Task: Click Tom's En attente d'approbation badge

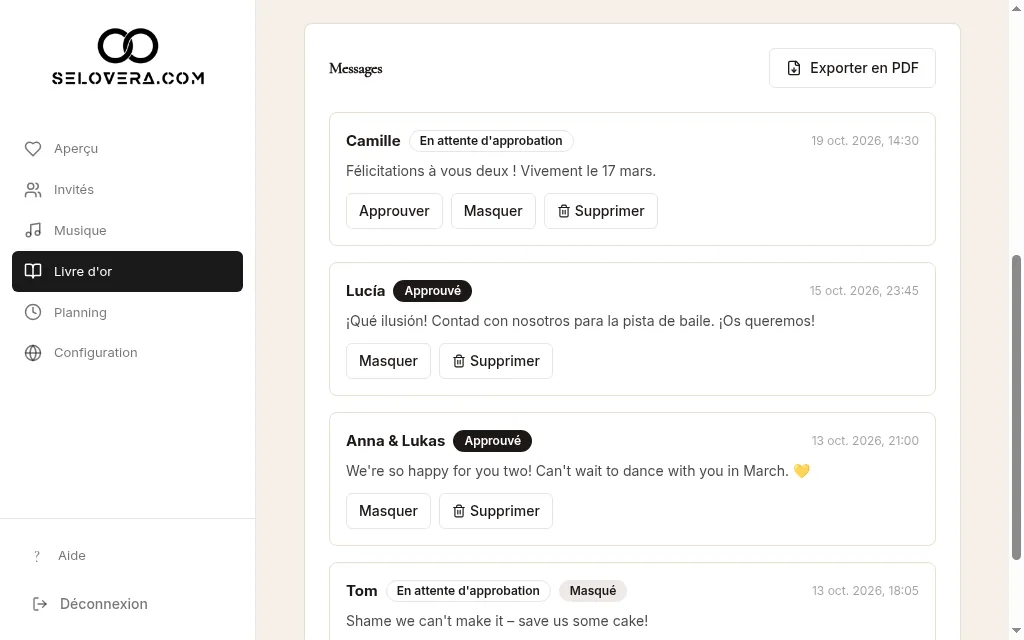Action: click(468, 591)
